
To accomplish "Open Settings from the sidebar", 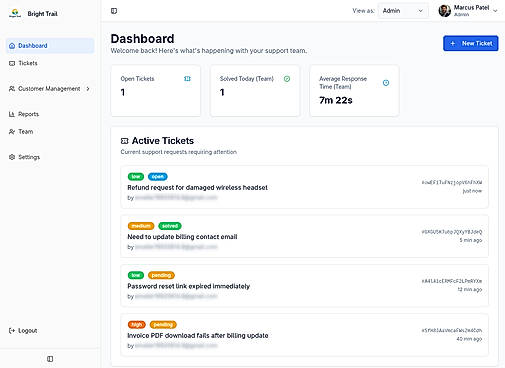I will (x=50, y=157).
